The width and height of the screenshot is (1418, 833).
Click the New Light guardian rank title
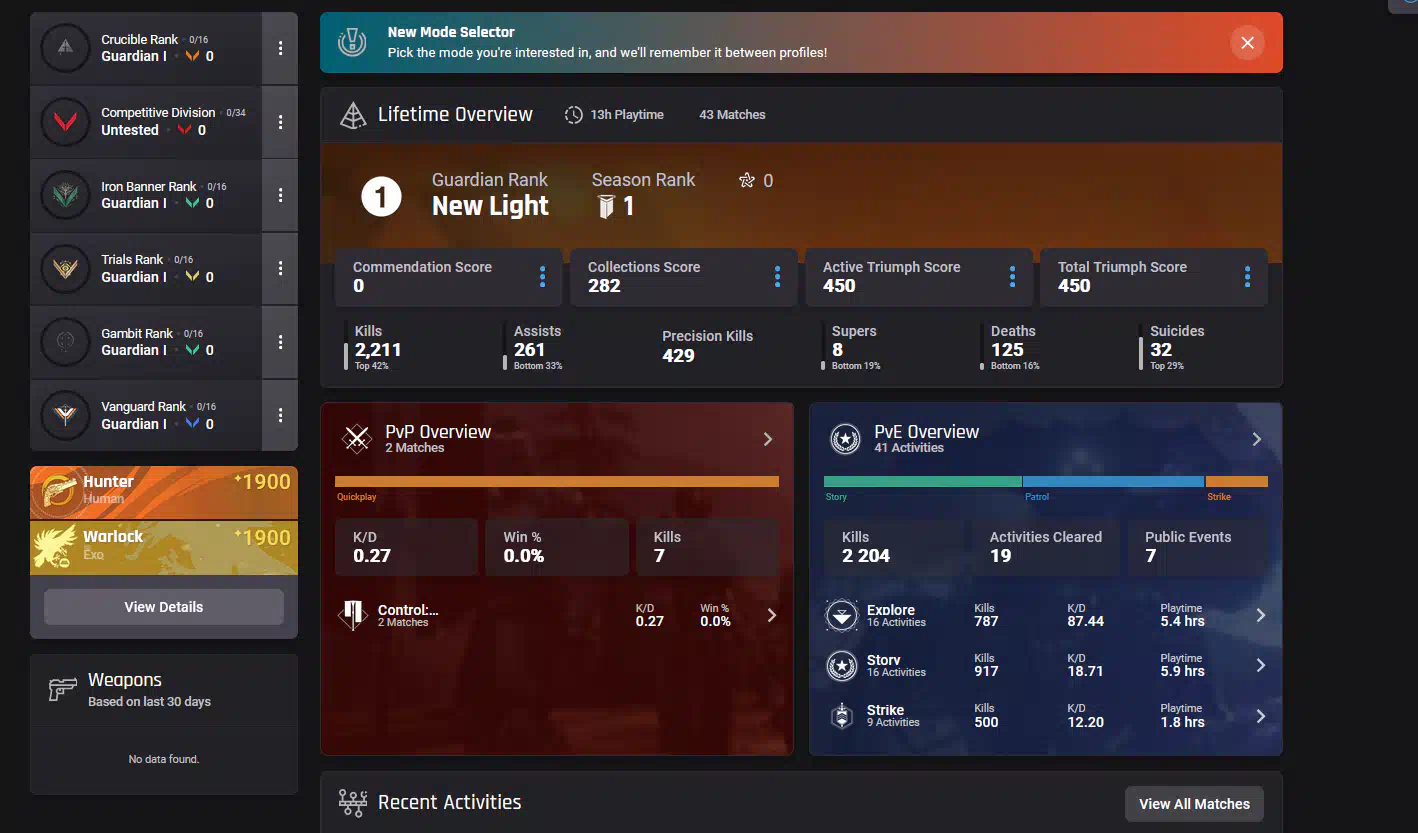pyautogui.click(x=490, y=206)
